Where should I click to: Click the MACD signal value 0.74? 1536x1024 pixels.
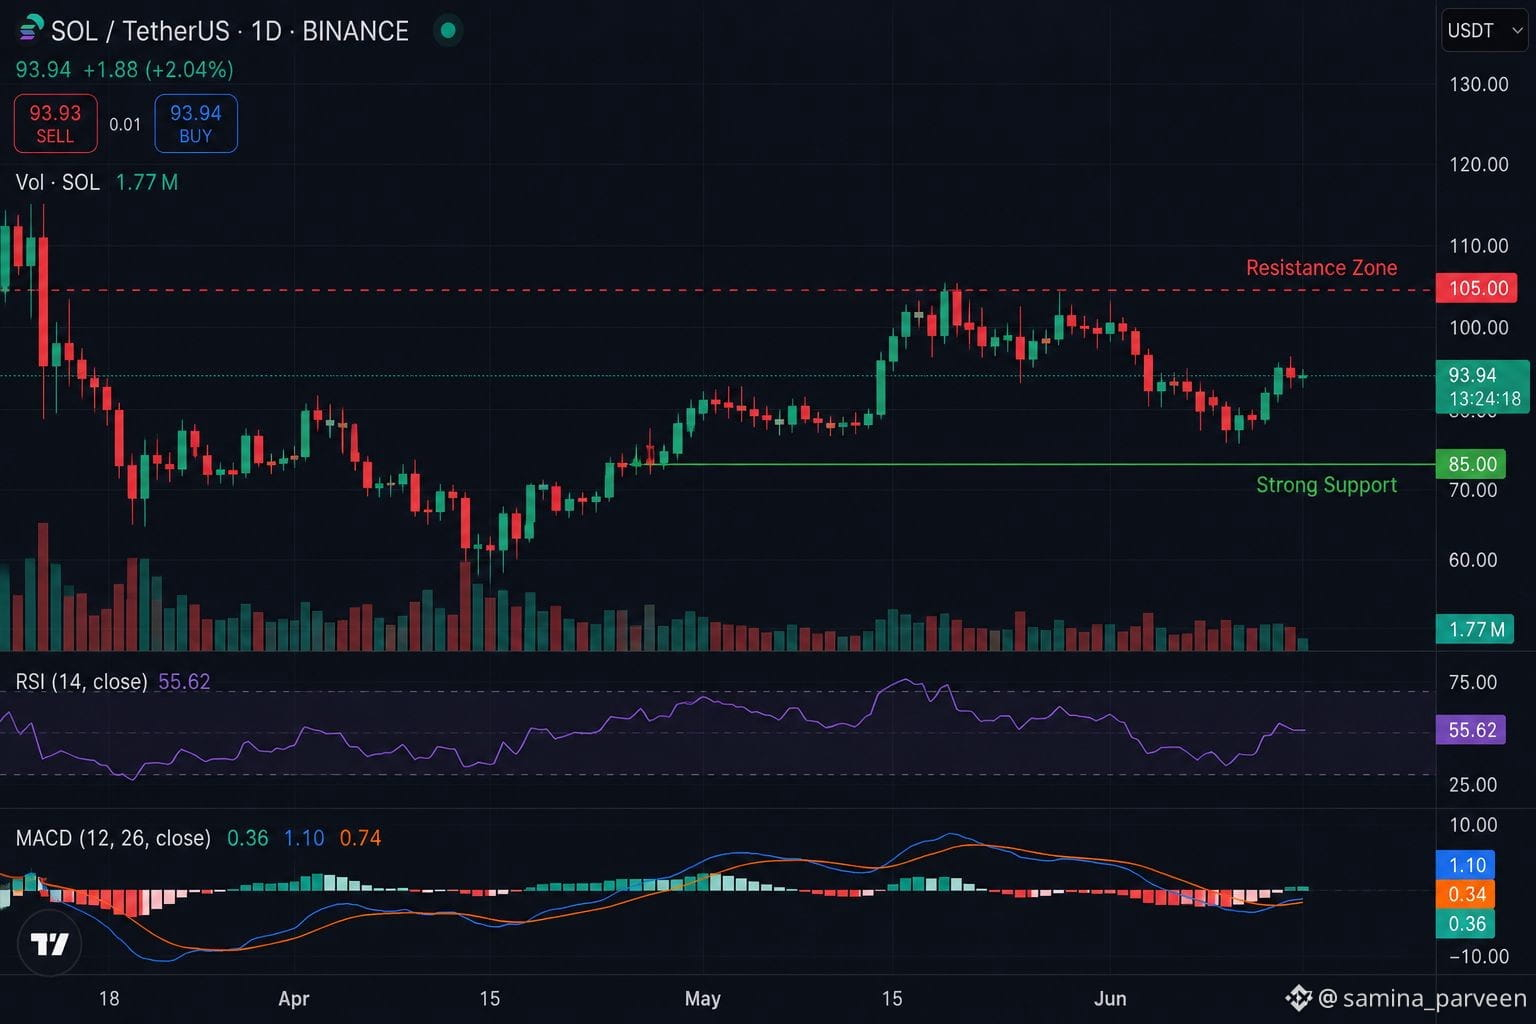pos(360,838)
